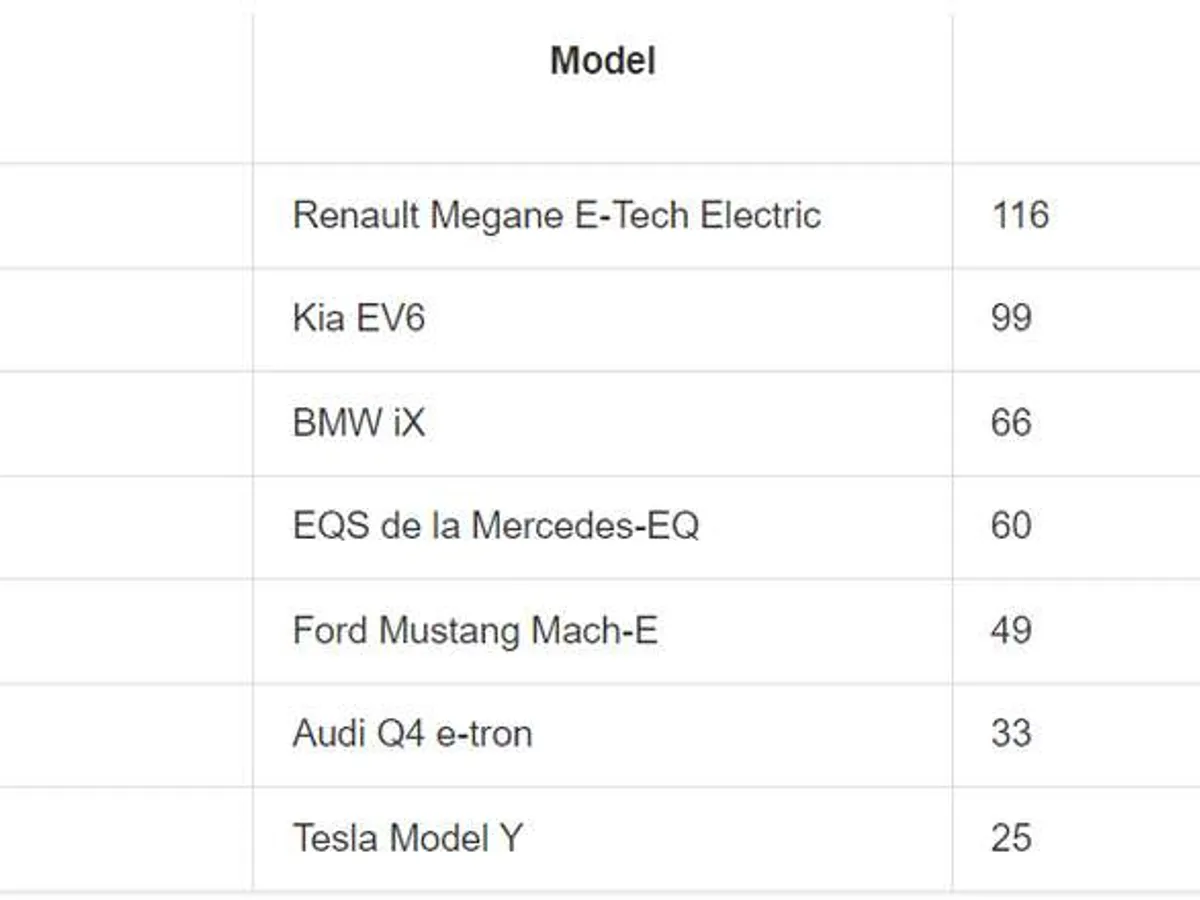Click the empty cell left of Kia EV6
1200x900 pixels.
[x=125, y=319]
